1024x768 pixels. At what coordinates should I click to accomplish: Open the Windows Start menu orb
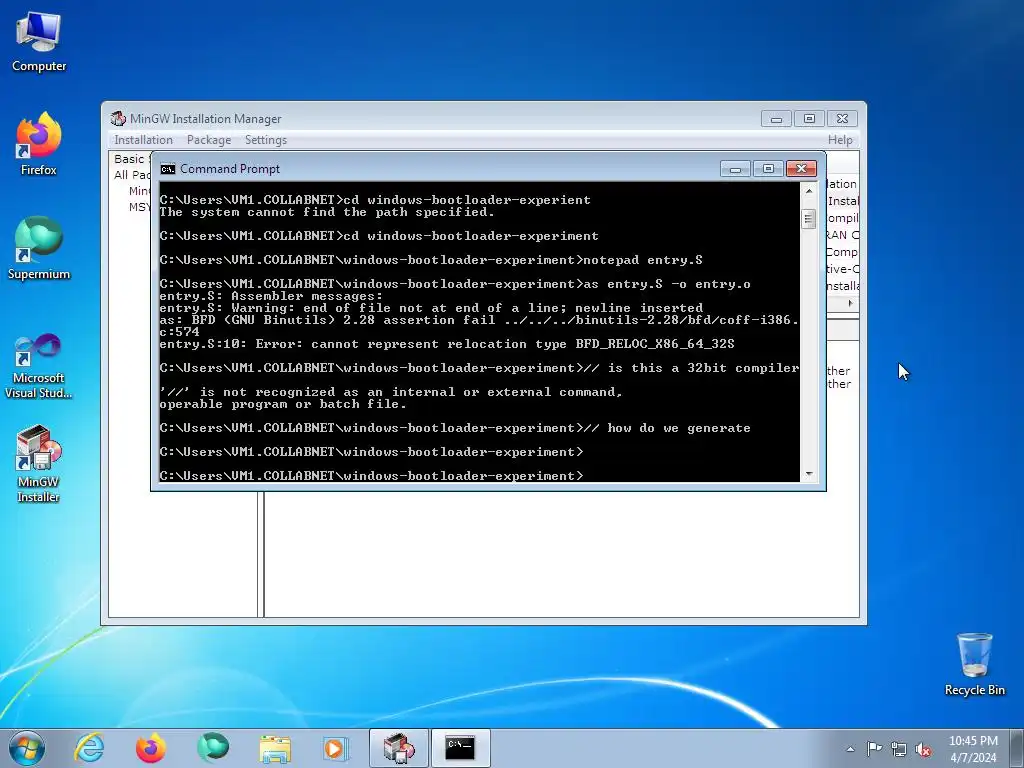tap(27, 748)
